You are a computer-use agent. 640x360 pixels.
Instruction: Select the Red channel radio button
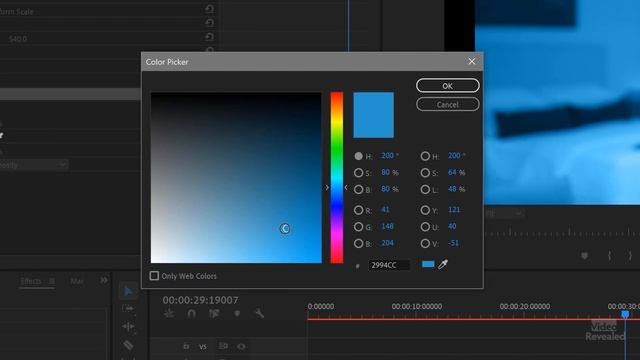(x=358, y=210)
